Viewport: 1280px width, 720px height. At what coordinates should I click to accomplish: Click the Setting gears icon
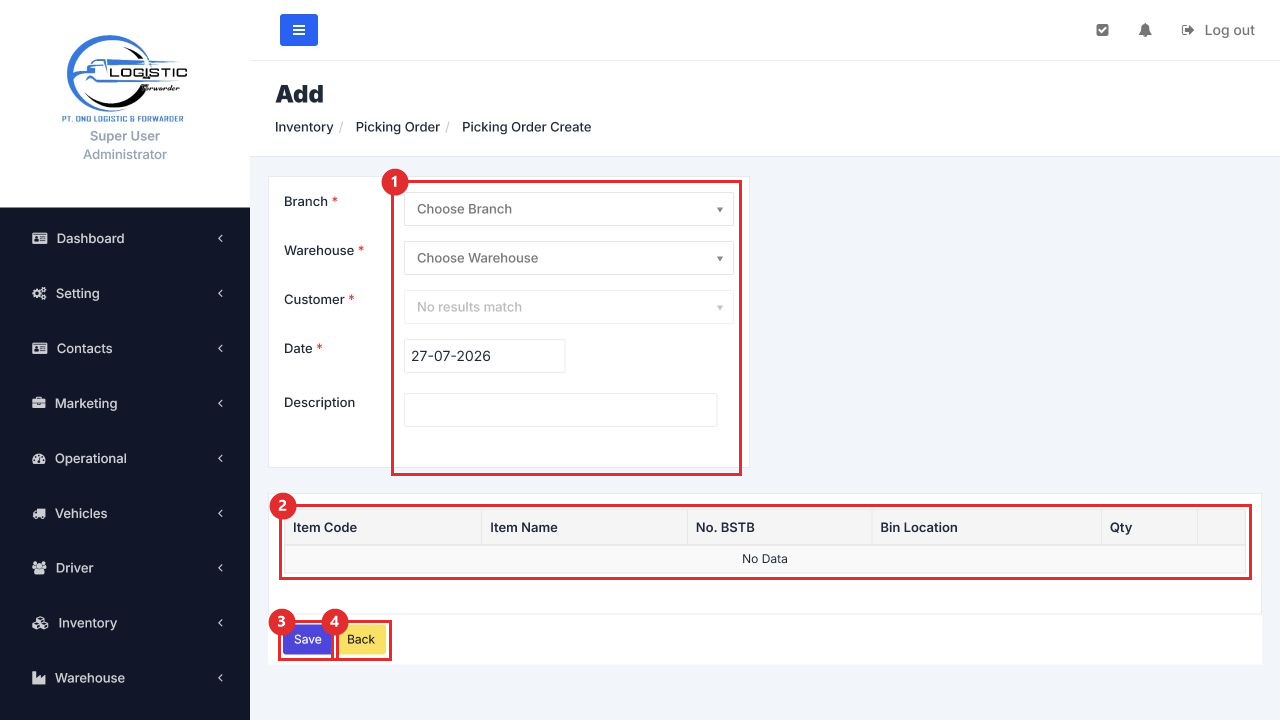click(x=40, y=293)
